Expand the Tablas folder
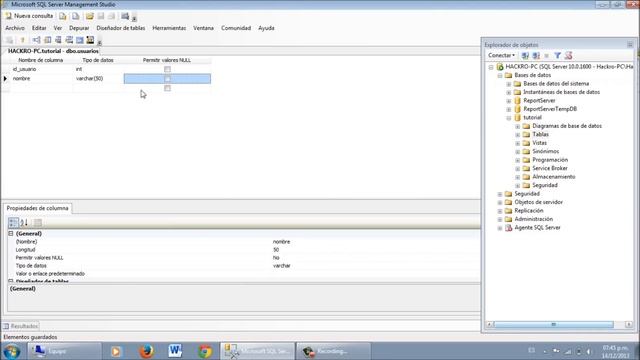 (518, 135)
